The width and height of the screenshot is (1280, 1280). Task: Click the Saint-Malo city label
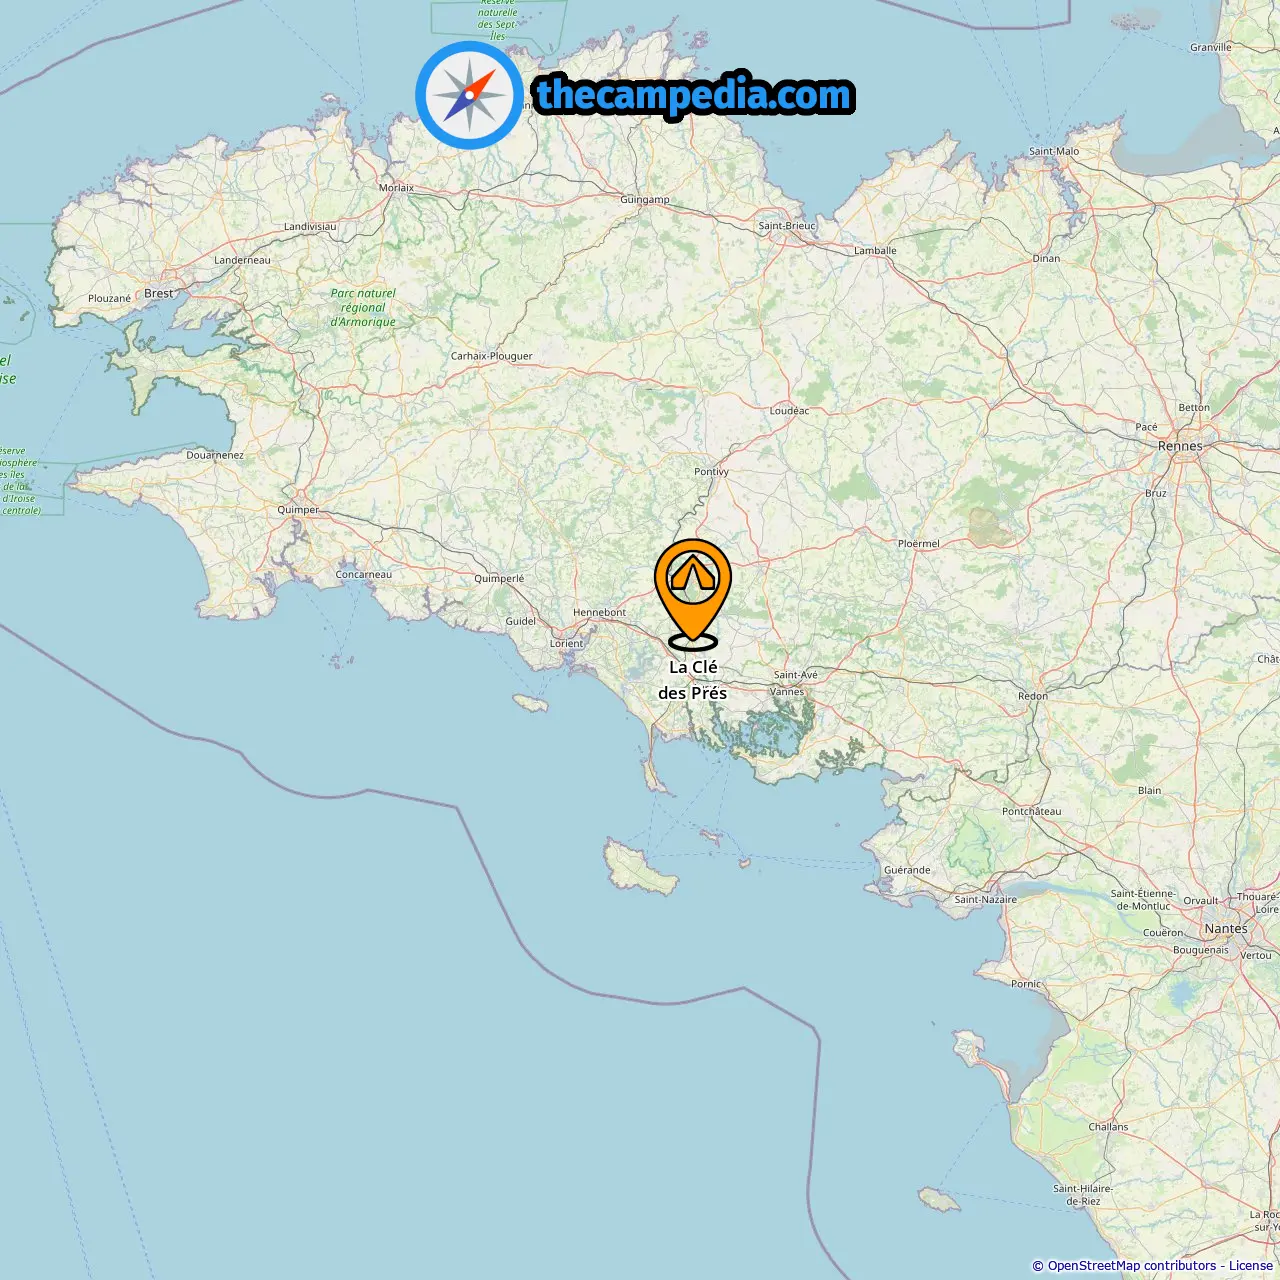click(1054, 151)
